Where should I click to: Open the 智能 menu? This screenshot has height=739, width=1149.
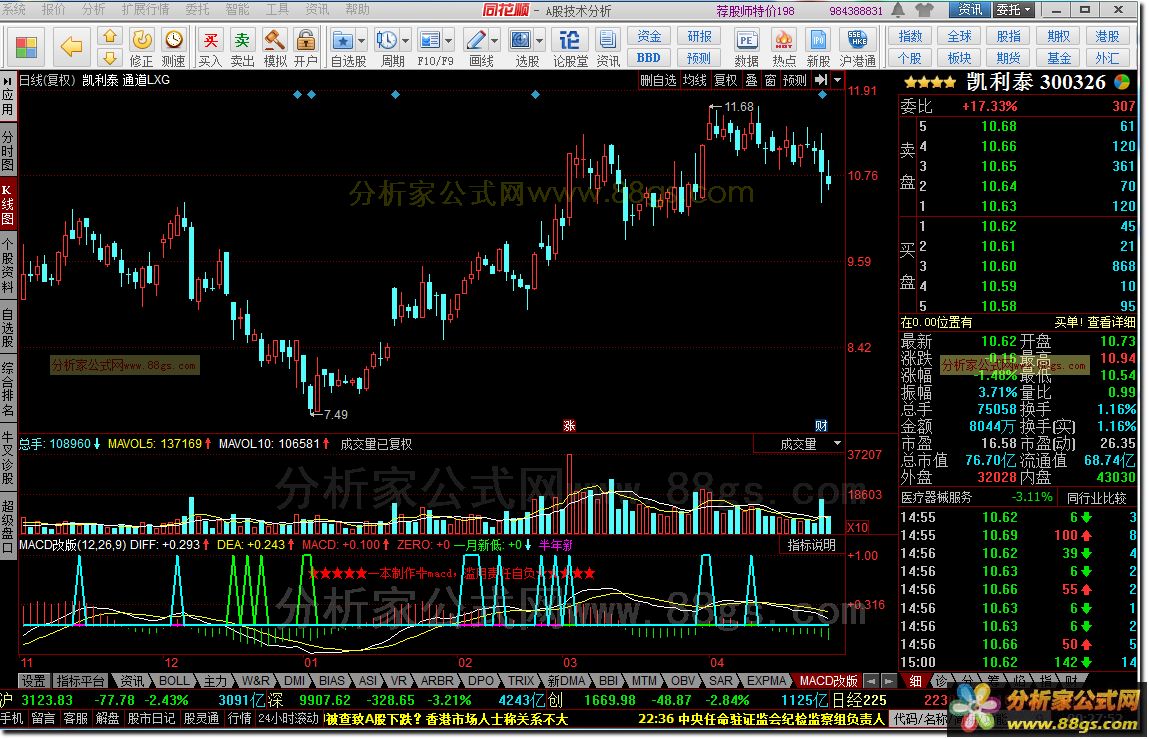coord(237,10)
